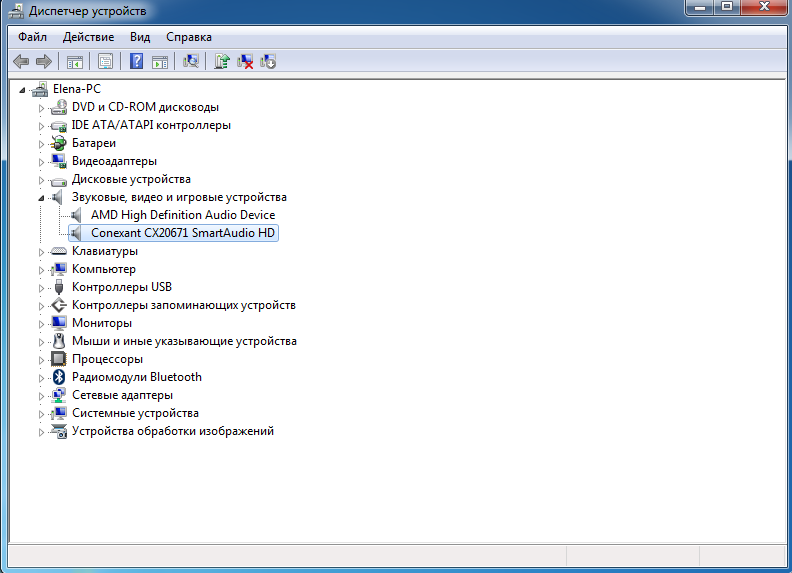792x573 pixels.
Task: Toggle the action pane toolbar icon
Action: (160, 62)
